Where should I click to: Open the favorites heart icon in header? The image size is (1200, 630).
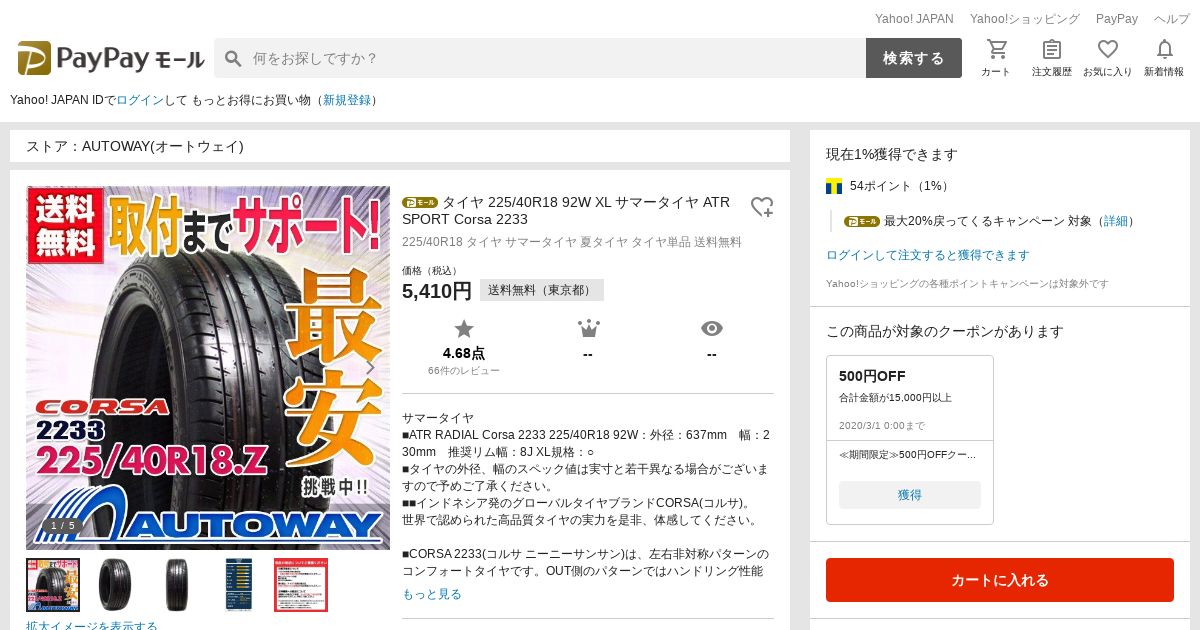pos(1108,49)
